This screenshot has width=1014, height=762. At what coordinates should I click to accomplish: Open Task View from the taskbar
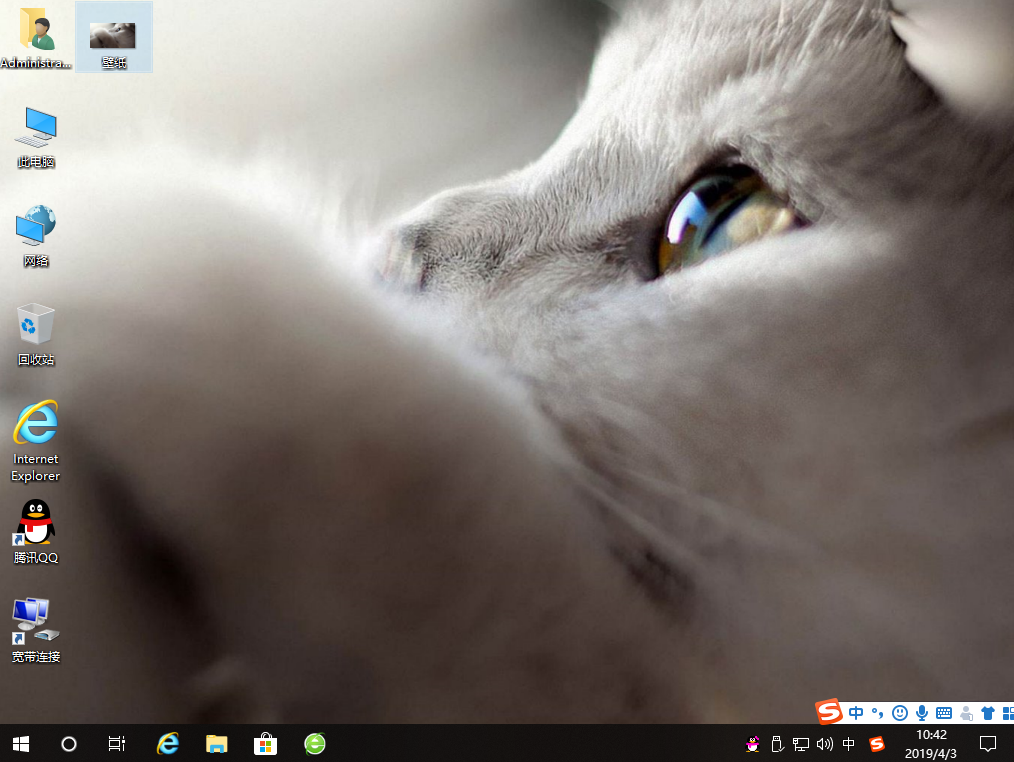(117, 743)
